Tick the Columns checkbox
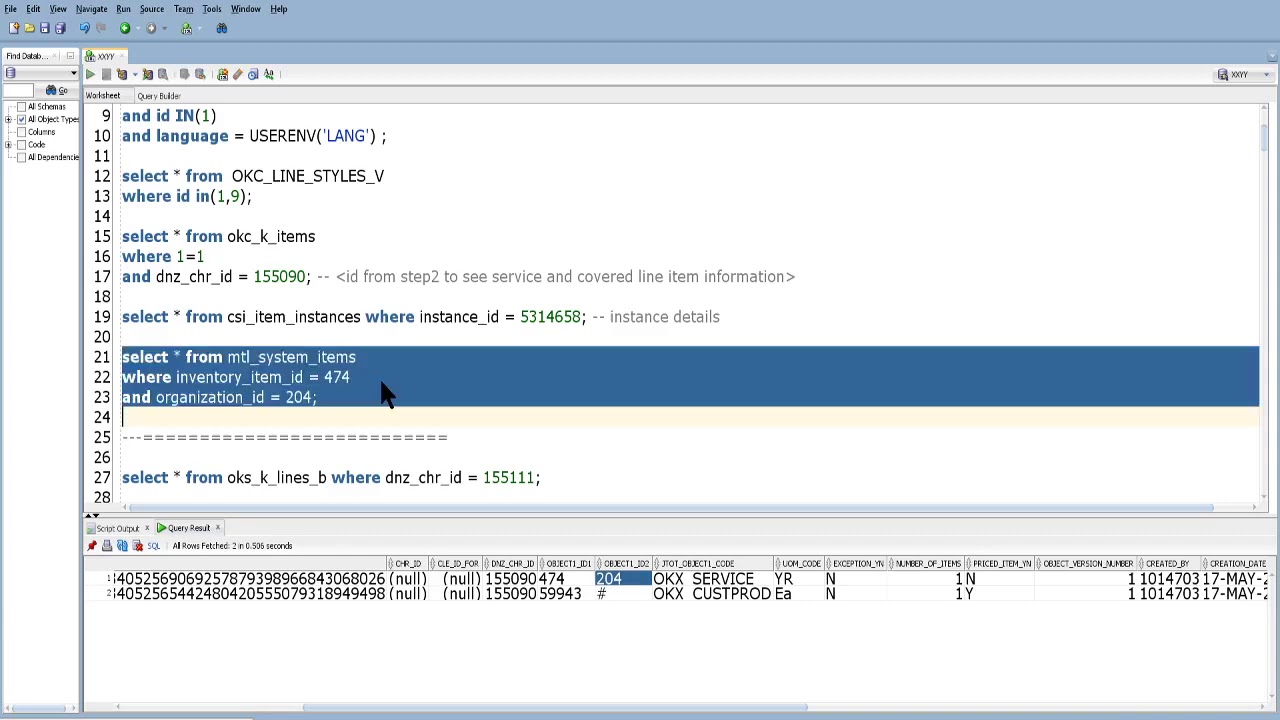This screenshot has width=1280, height=720. coord(21,132)
